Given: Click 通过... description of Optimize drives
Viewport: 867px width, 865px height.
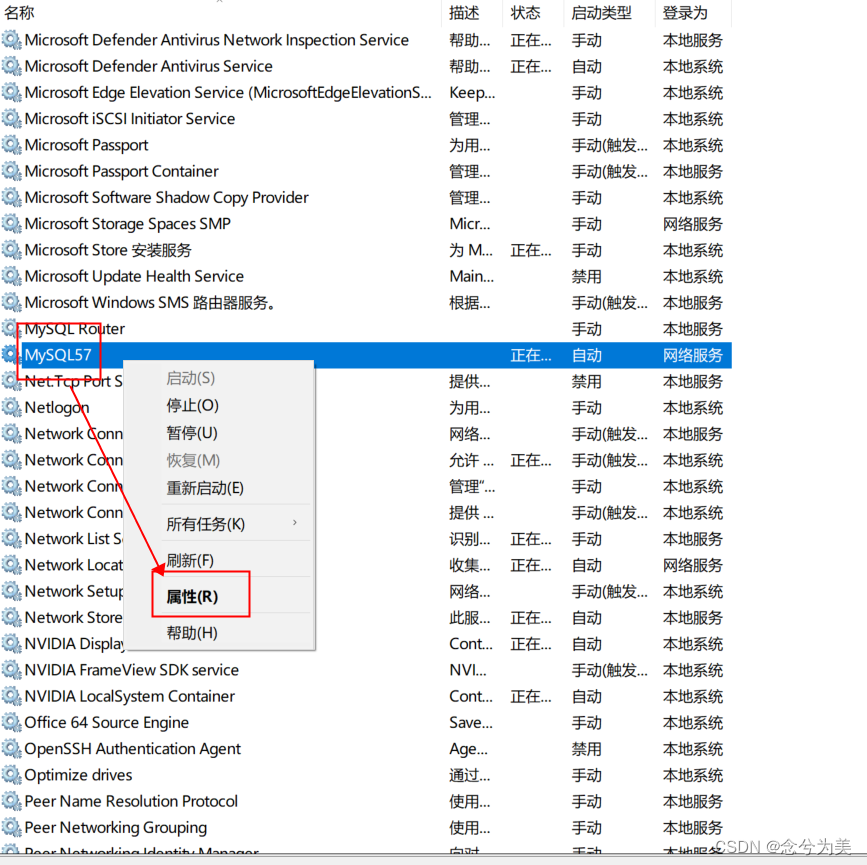Looking at the screenshot, I should click(469, 775).
